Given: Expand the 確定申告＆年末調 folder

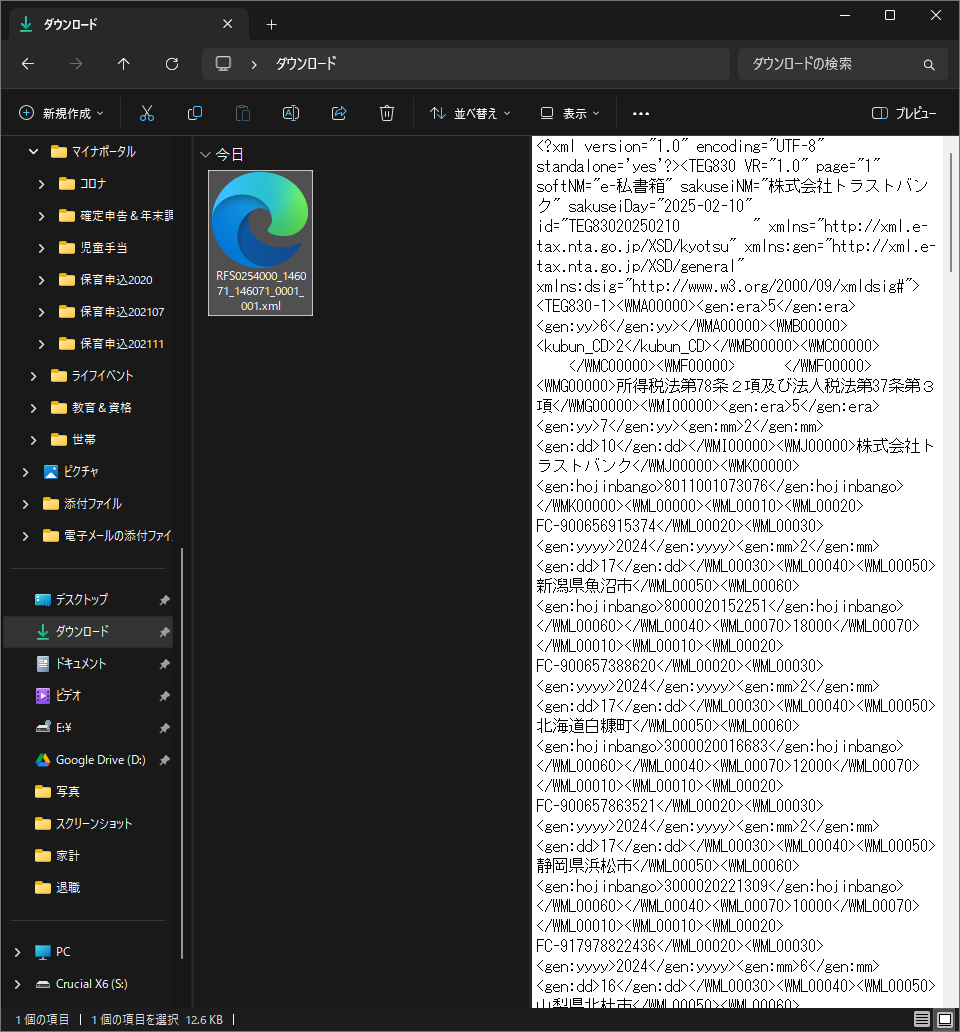Looking at the screenshot, I should tap(41, 216).
